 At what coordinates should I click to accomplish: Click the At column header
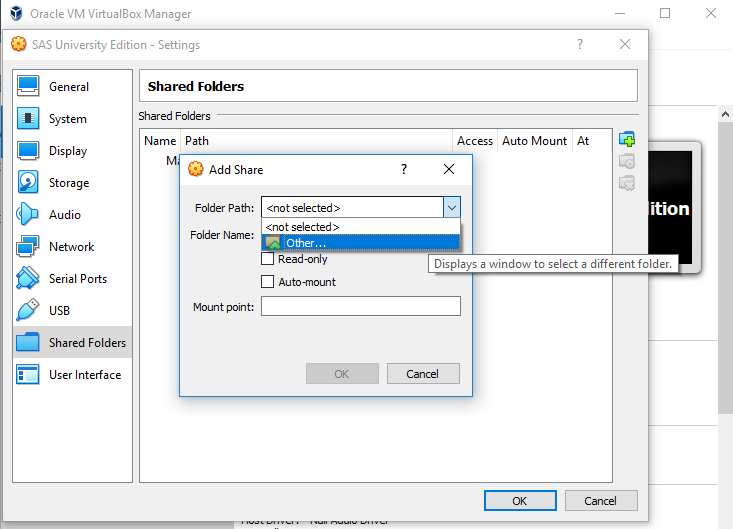592,141
